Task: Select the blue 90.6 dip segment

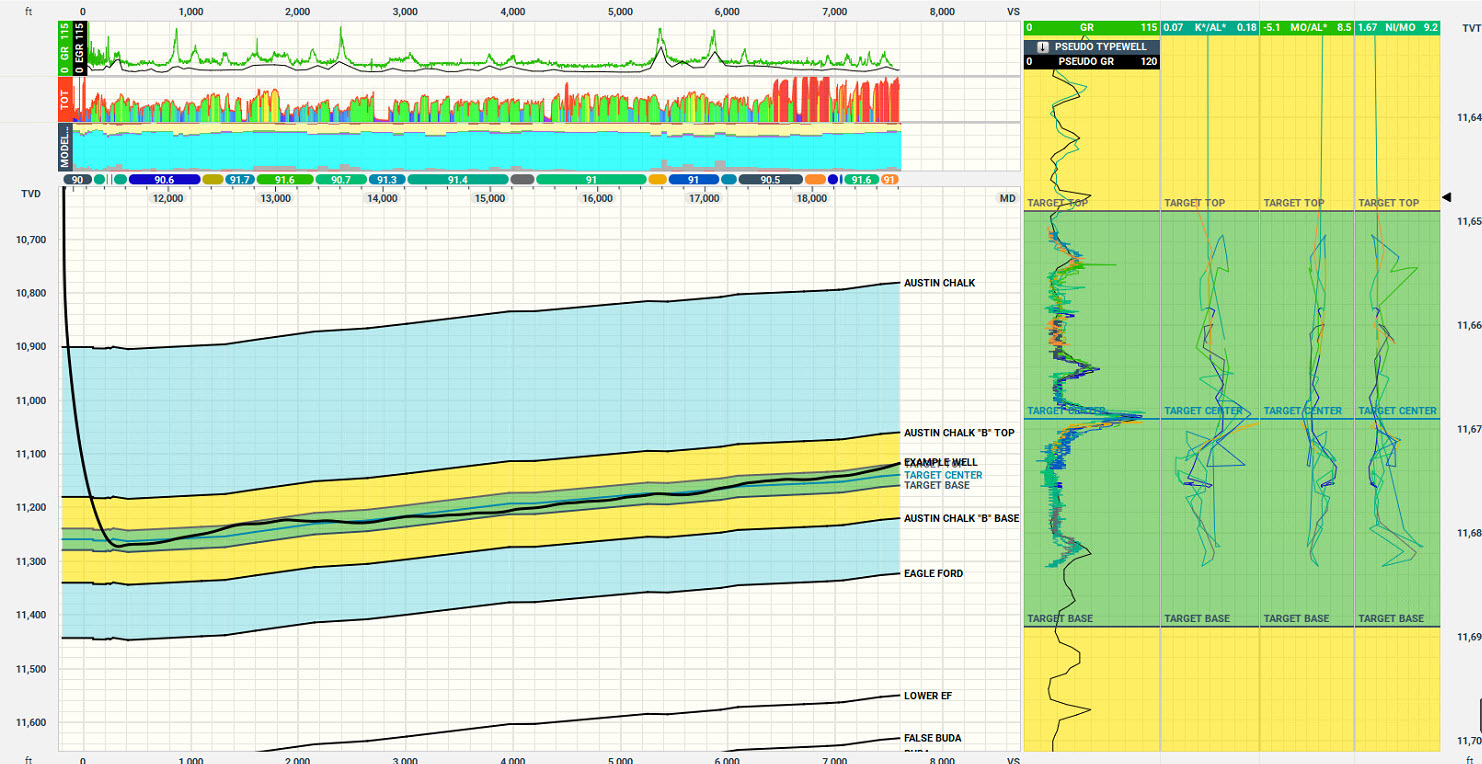Action: tap(165, 180)
